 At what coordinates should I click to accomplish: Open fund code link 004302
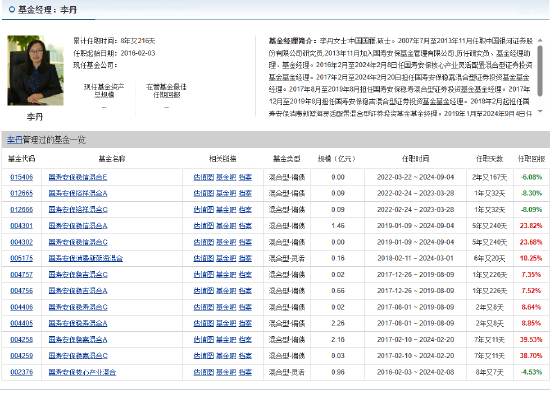(x=21, y=242)
